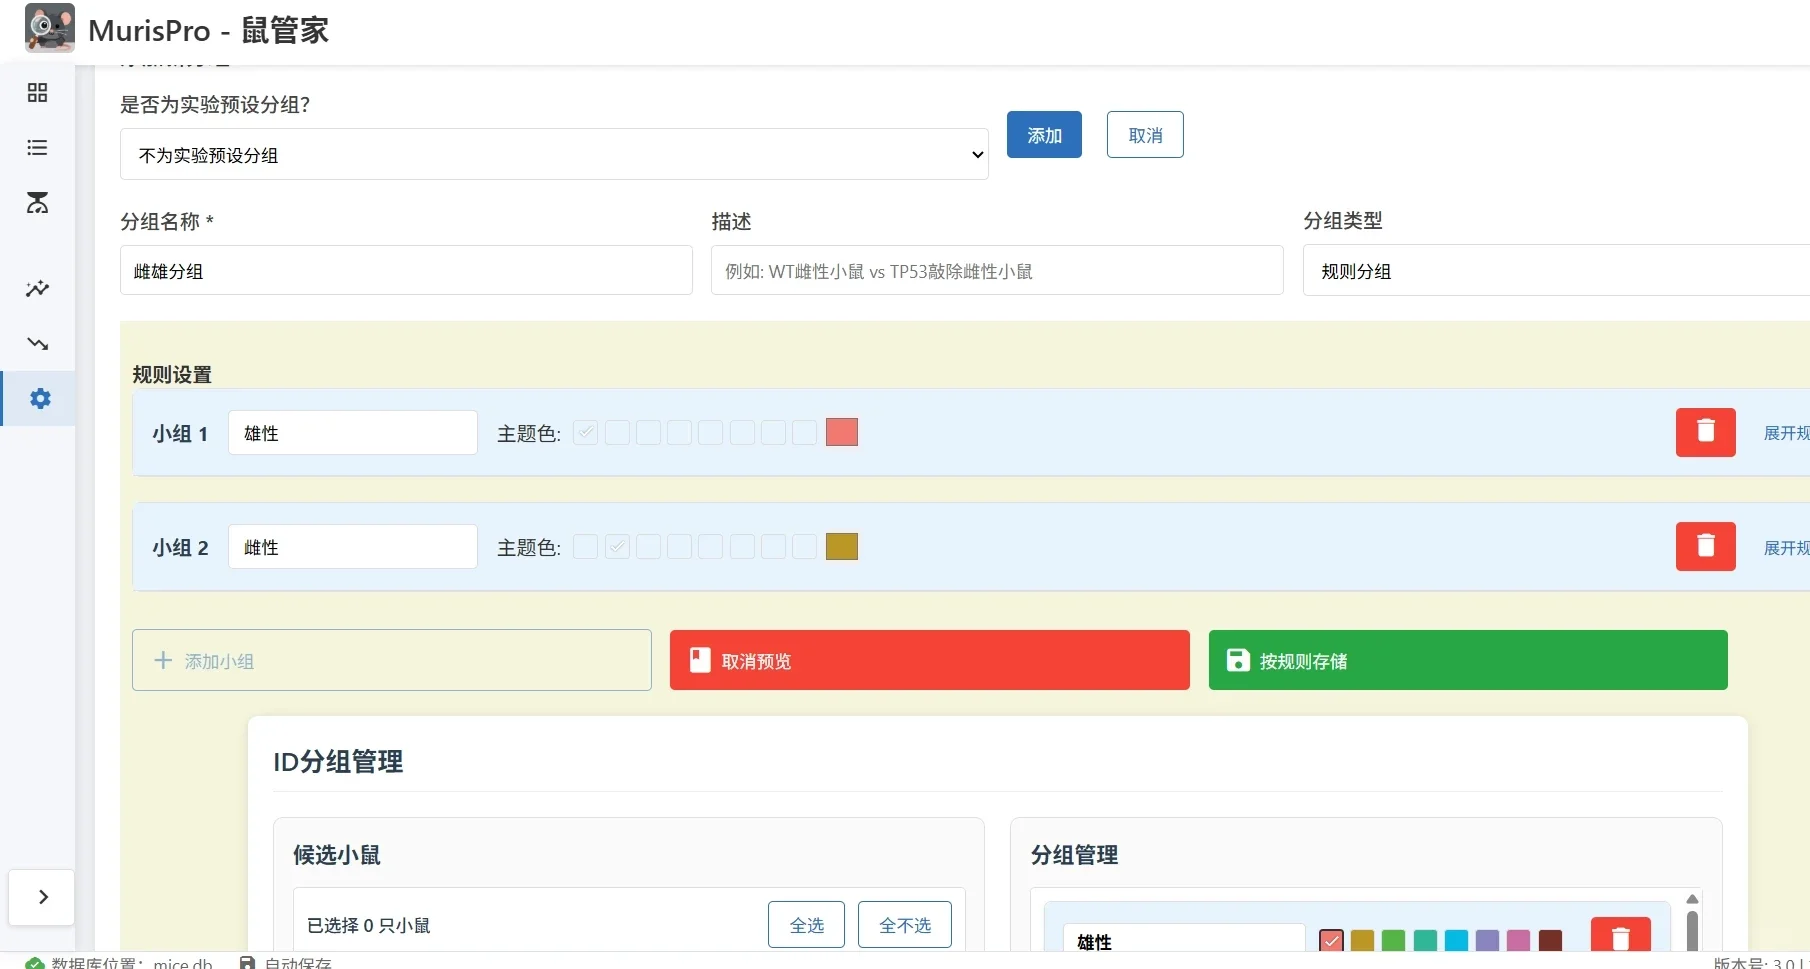The image size is (1810, 969).
Task: Open the list view icon in sidebar
Action: tap(37, 147)
